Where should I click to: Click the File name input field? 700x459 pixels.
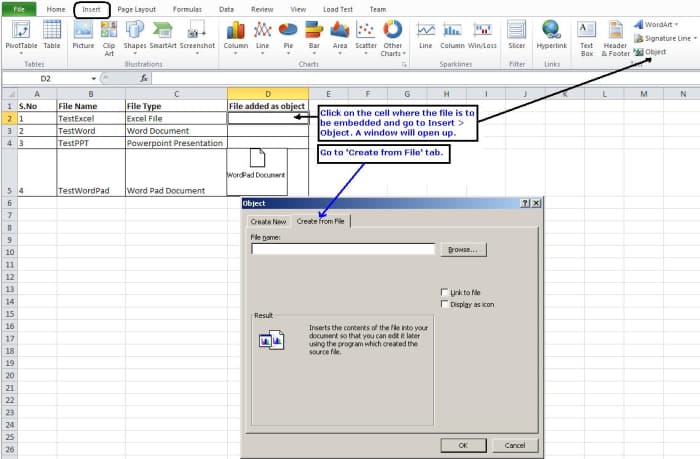click(343, 250)
